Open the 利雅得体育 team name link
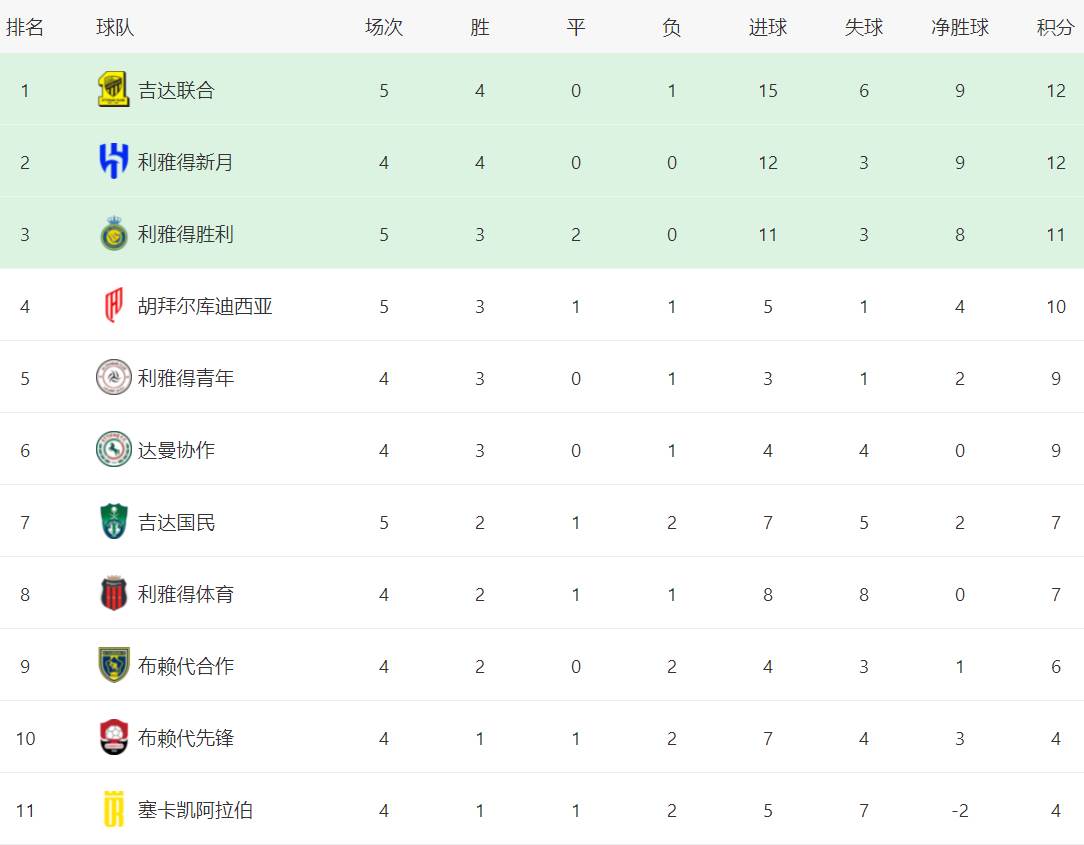Viewport: 1084px width, 845px height. click(x=186, y=594)
